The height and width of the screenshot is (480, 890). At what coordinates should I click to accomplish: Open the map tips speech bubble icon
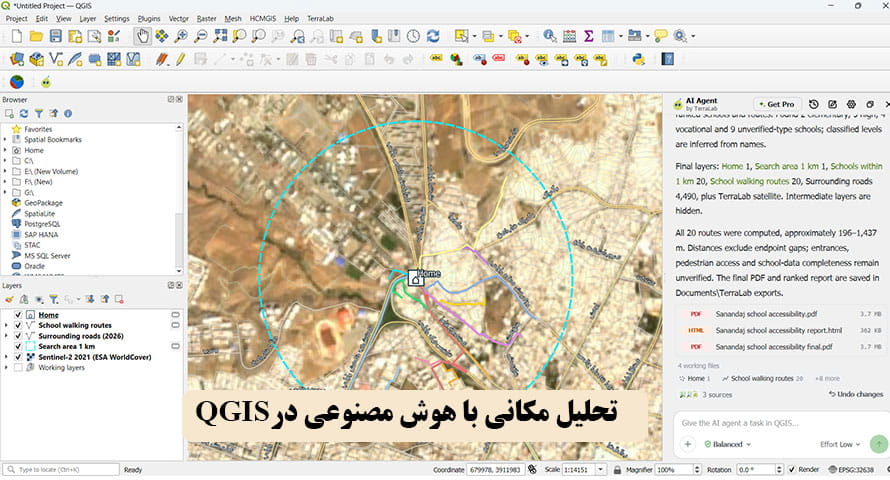pos(661,36)
